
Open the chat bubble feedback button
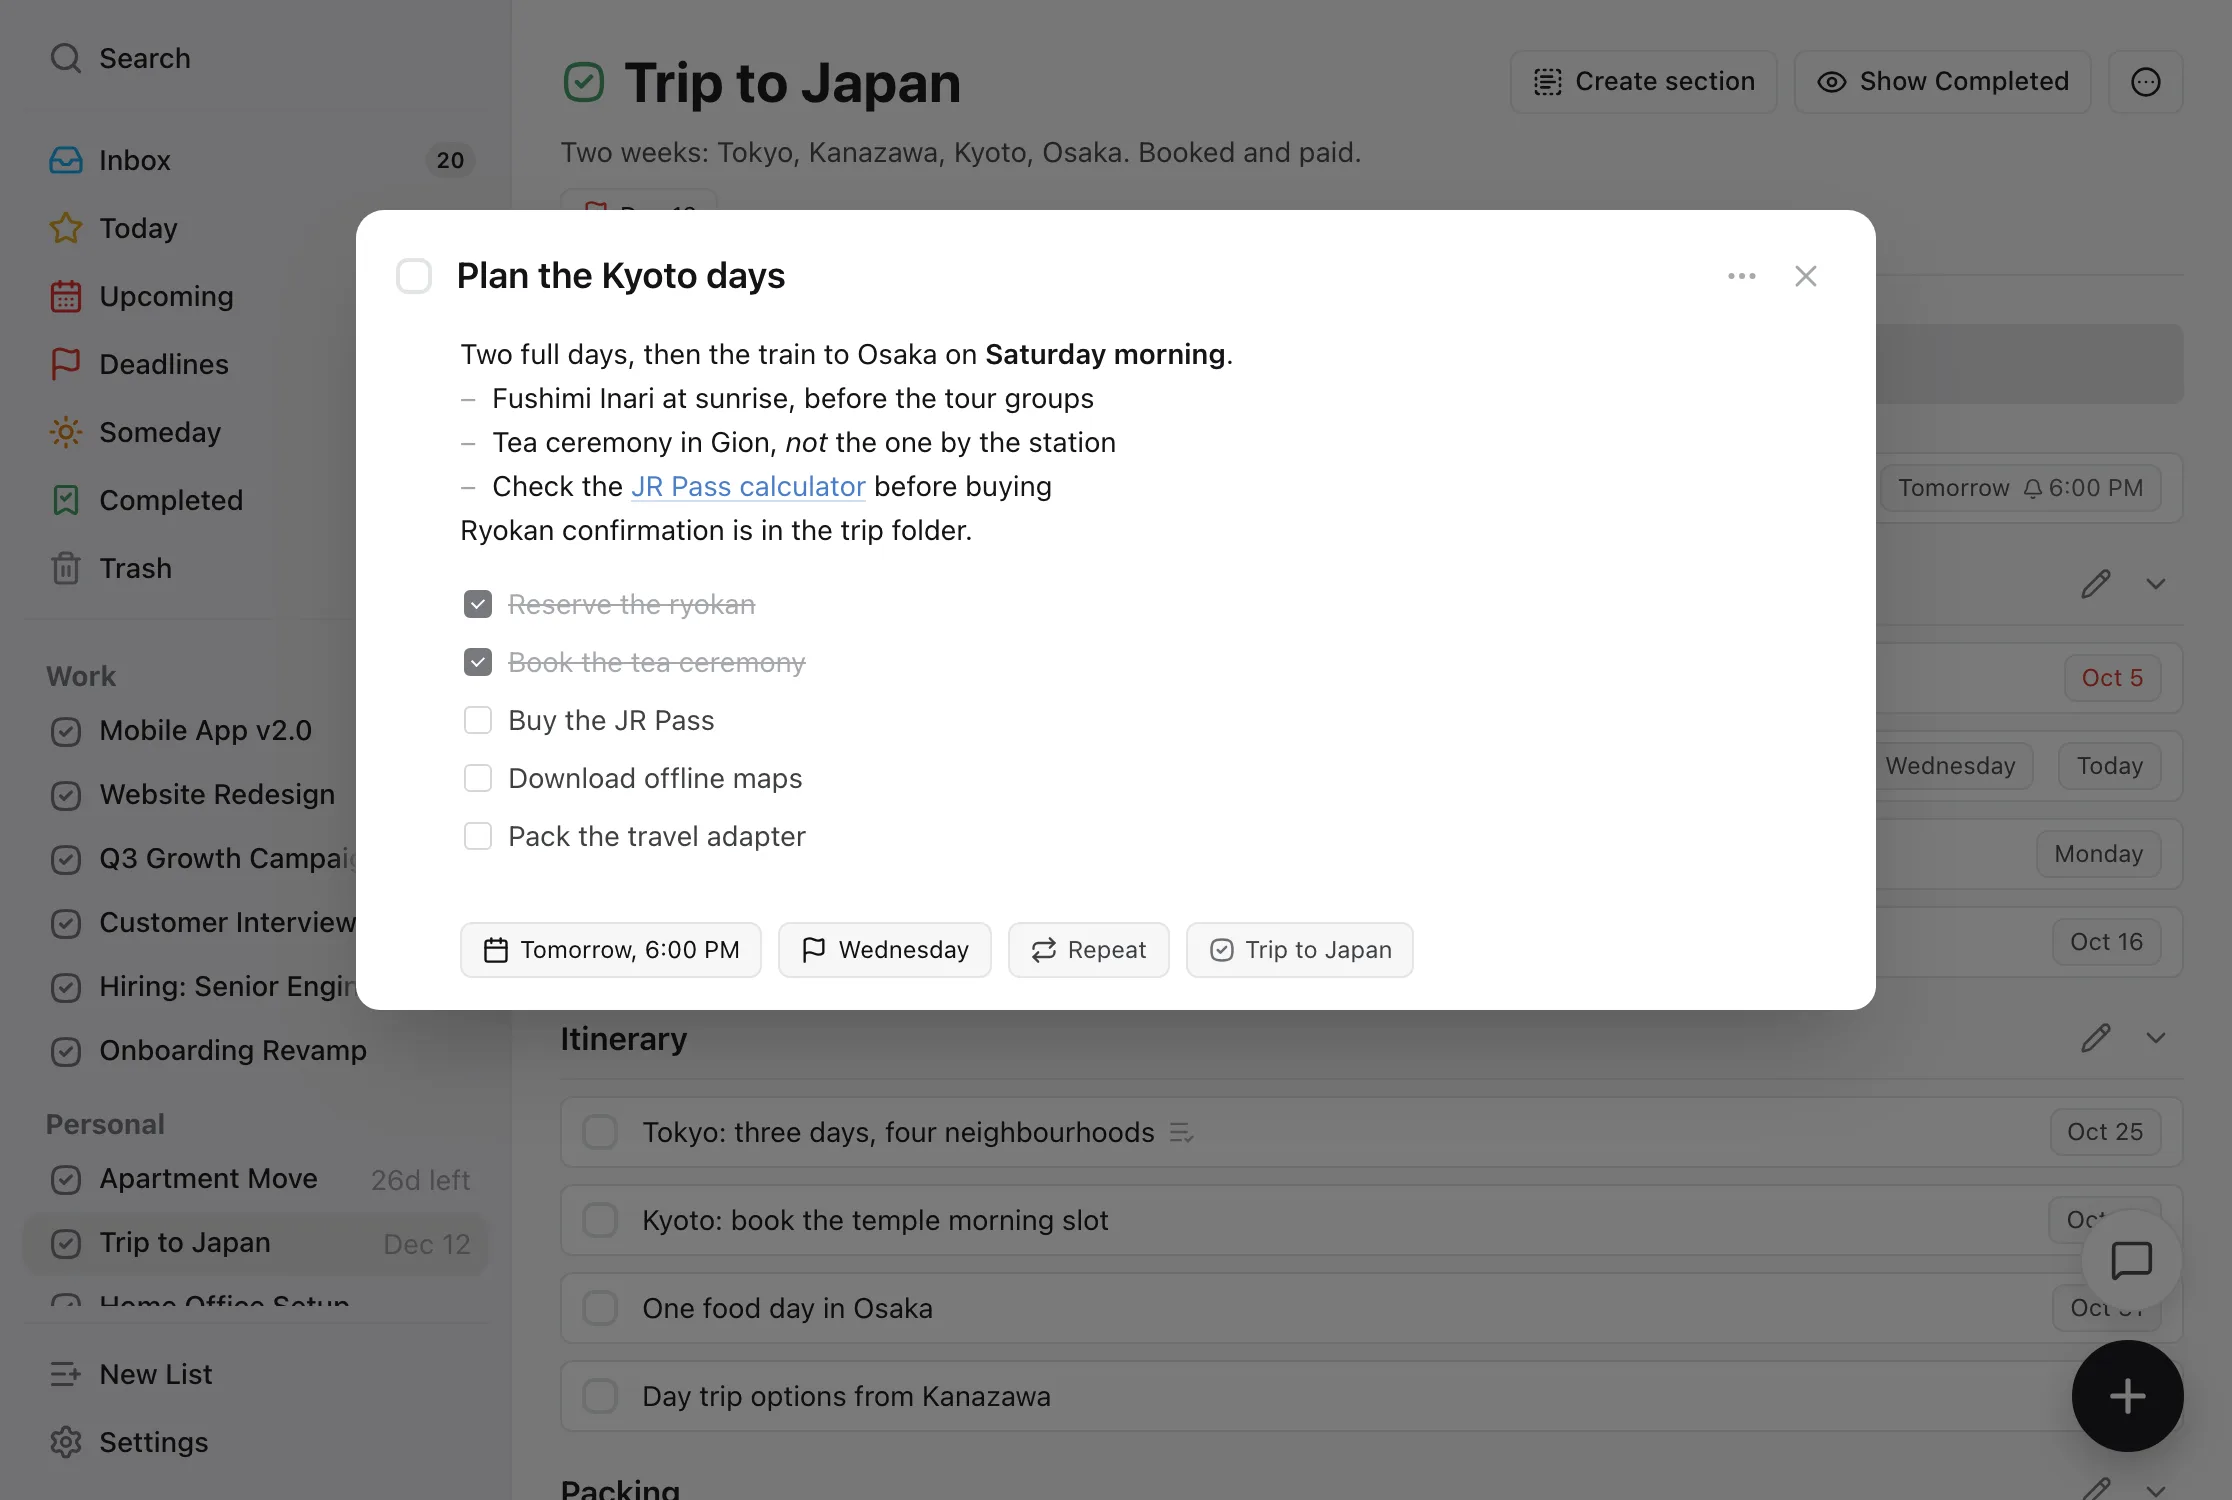2131,1260
